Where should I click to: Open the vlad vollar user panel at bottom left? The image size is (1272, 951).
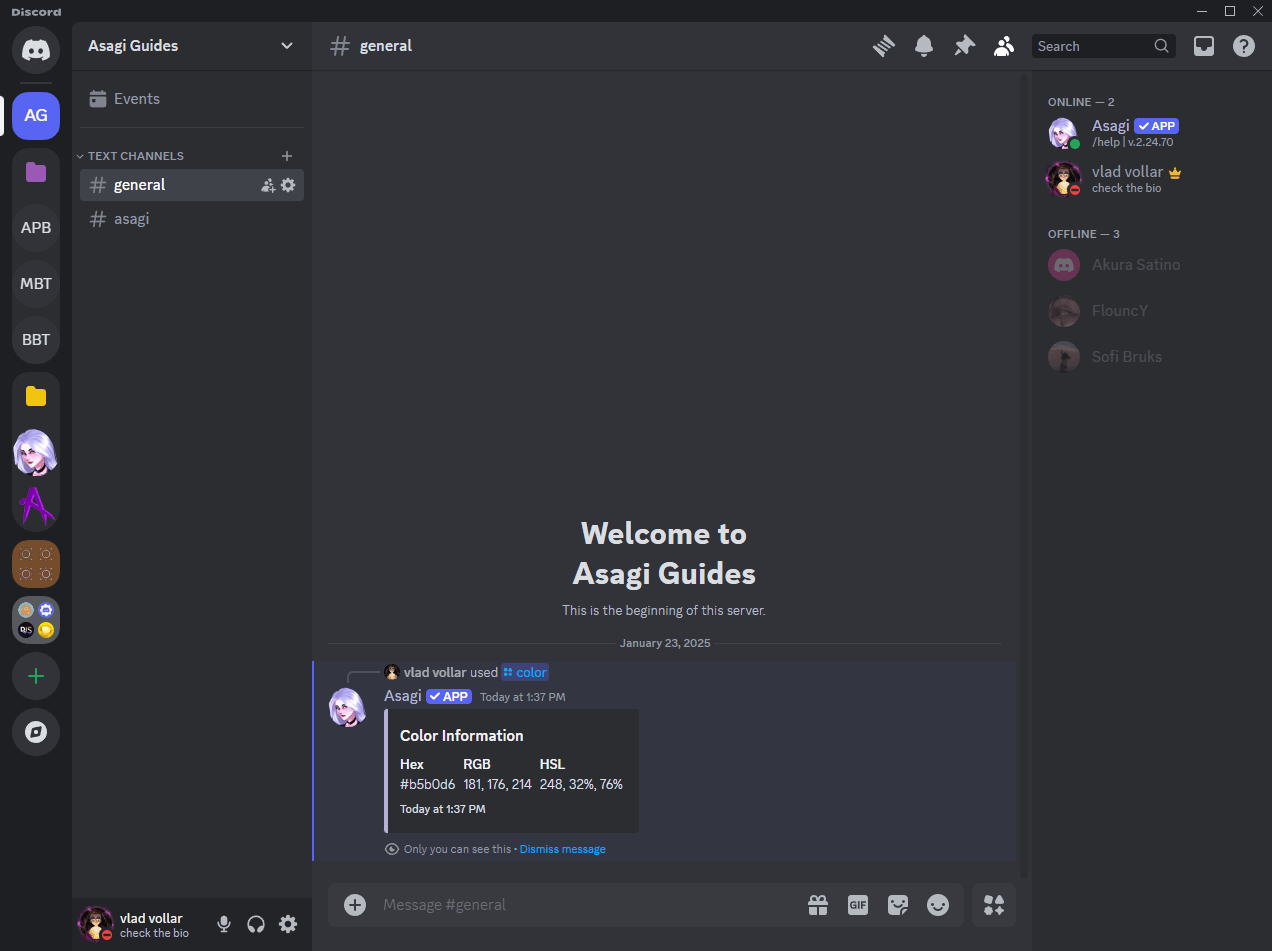point(141,924)
